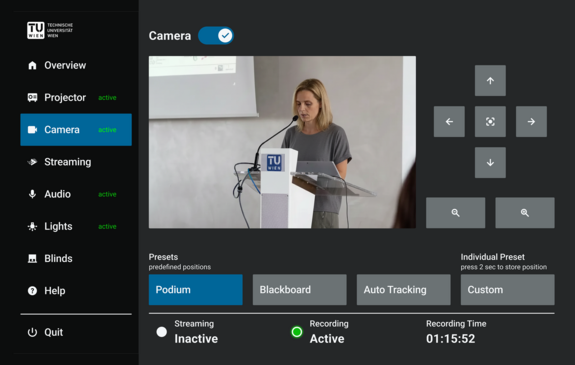Pan camera right with the right arrow
The height and width of the screenshot is (365, 575).
click(531, 122)
